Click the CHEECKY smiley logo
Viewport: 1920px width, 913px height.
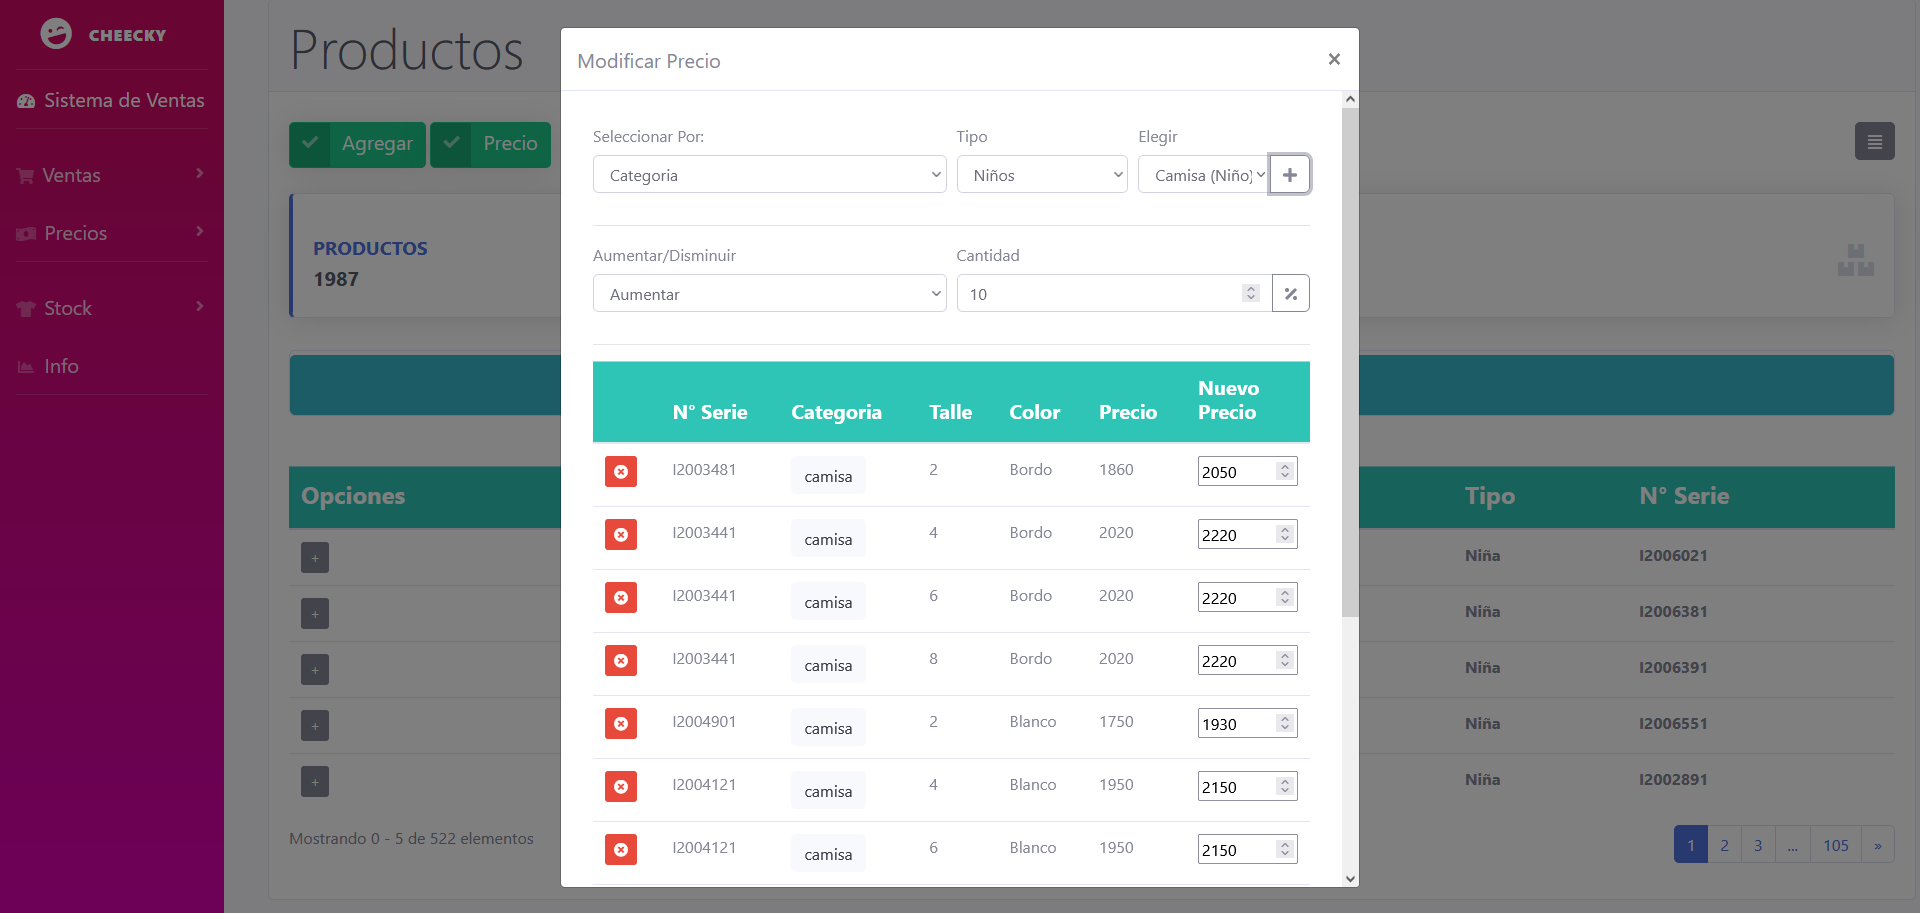[x=56, y=33]
